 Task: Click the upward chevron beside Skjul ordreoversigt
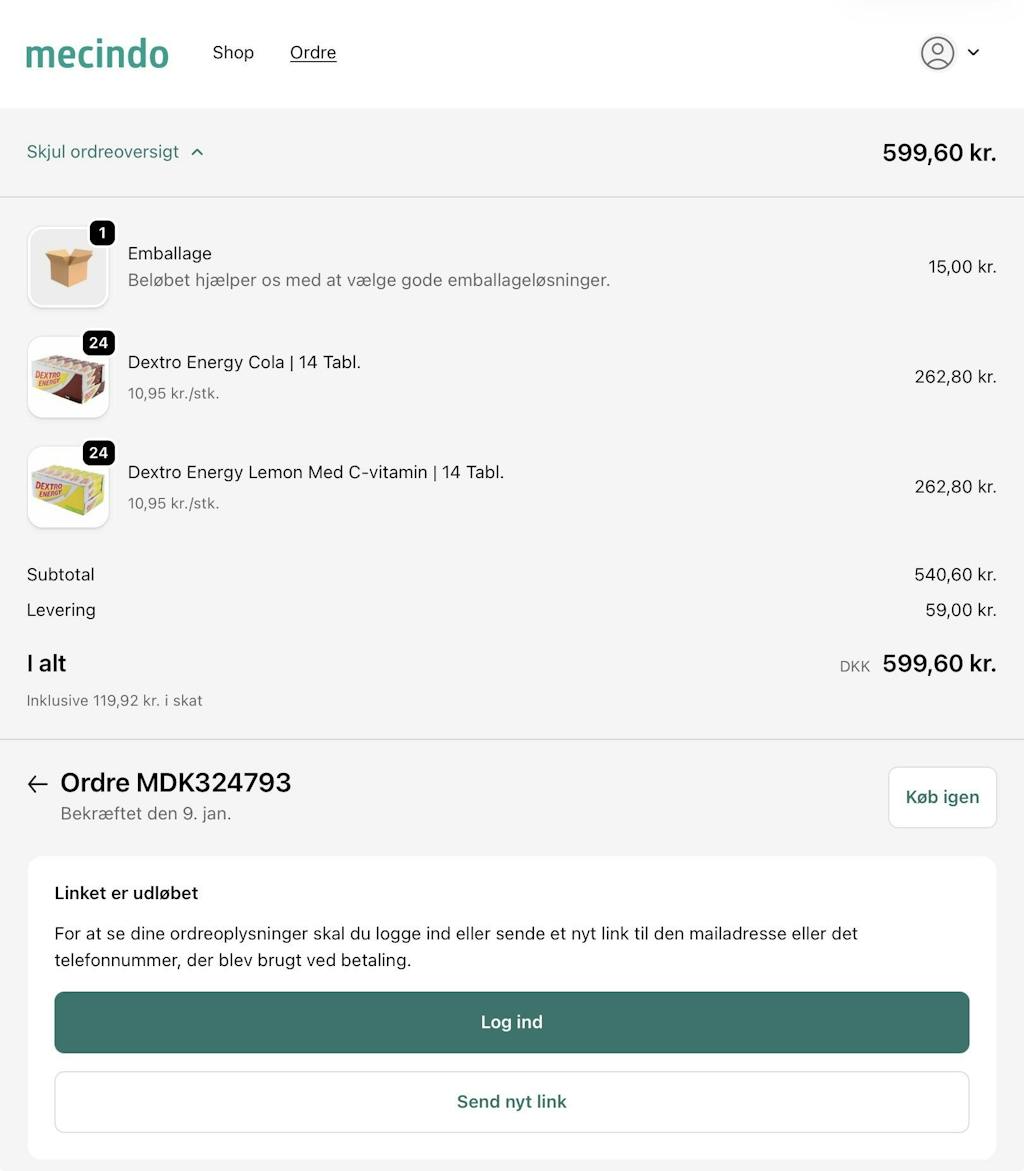(198, 152)
